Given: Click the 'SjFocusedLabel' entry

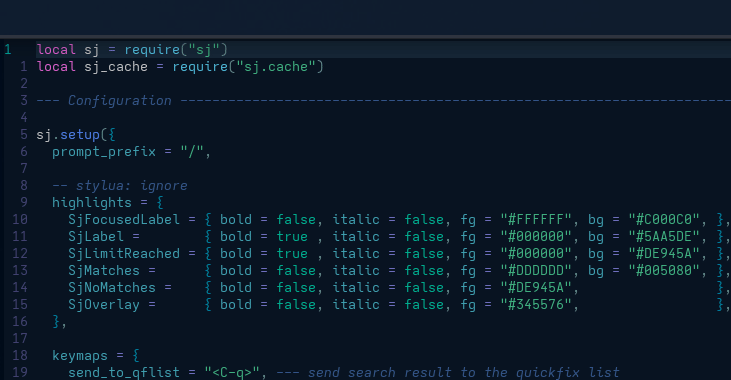Looking at the screenshot, I should (x=124, y=220).
